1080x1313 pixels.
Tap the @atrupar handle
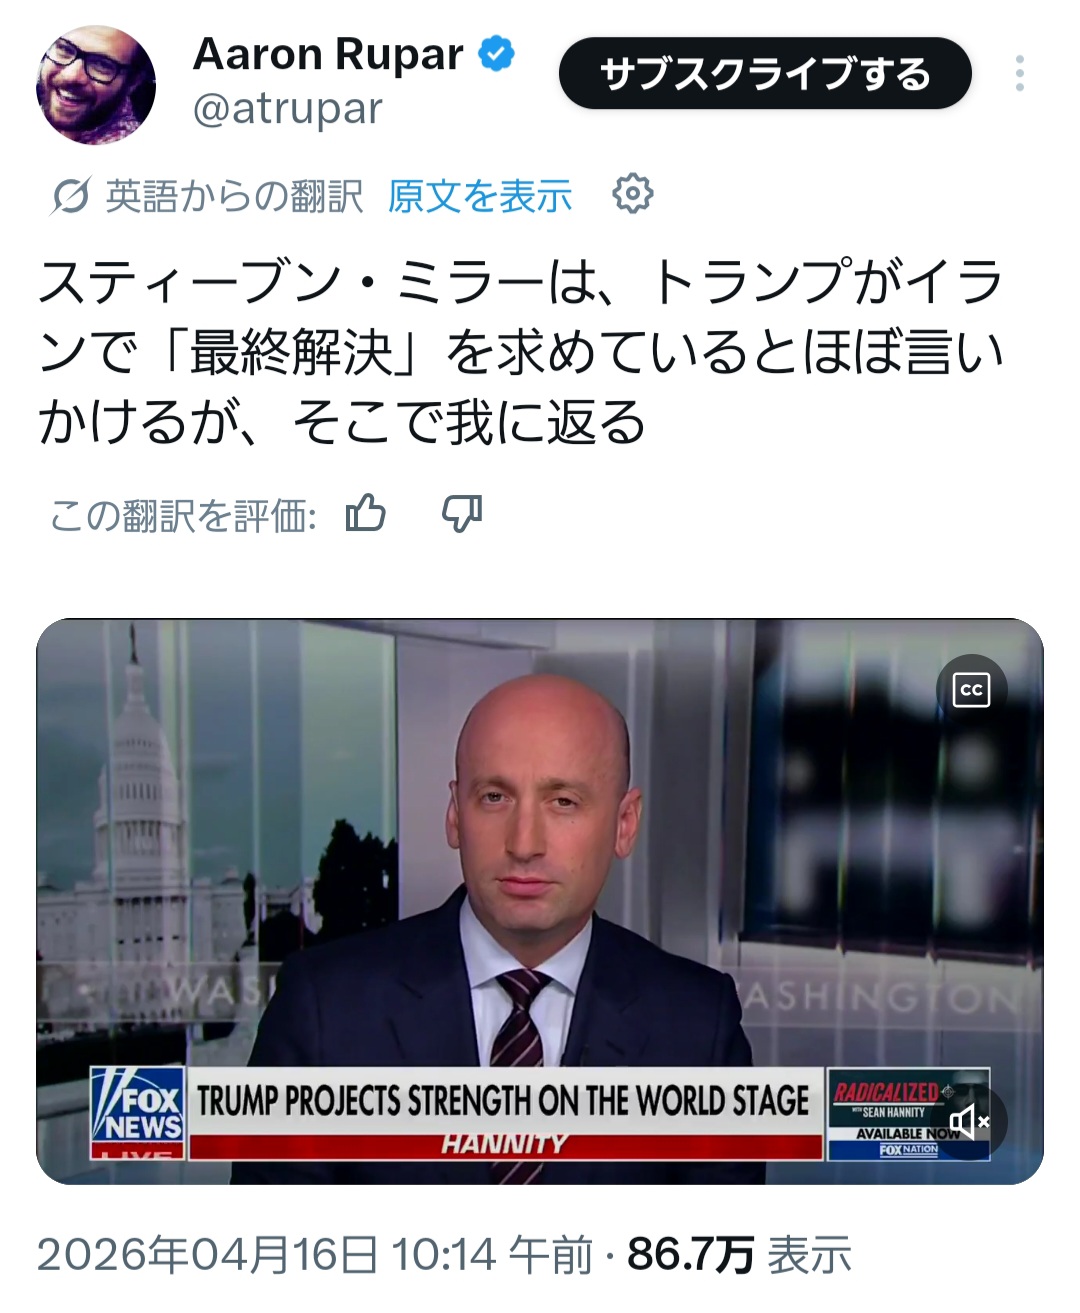(x=288, y=108)
